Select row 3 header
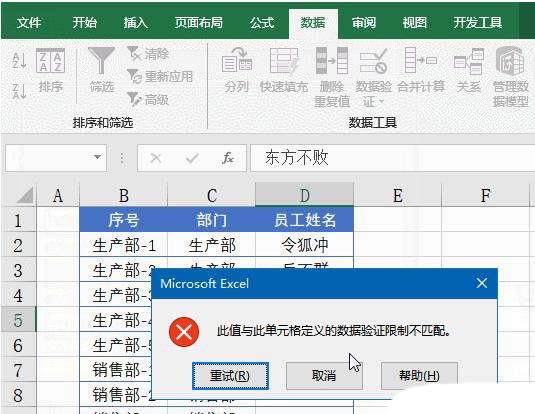The width and height of the screenshot is (535, 414). tap(18, 270)
